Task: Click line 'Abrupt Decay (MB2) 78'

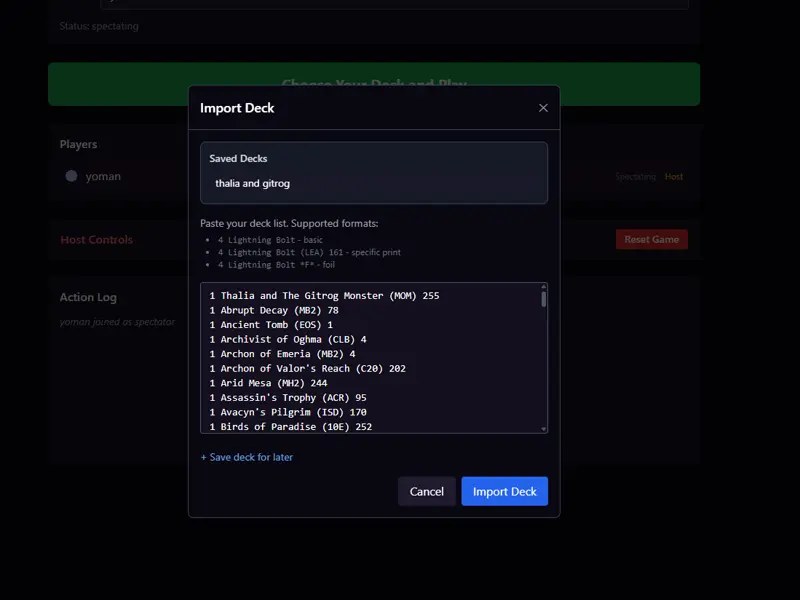Action: coord(273,310)
